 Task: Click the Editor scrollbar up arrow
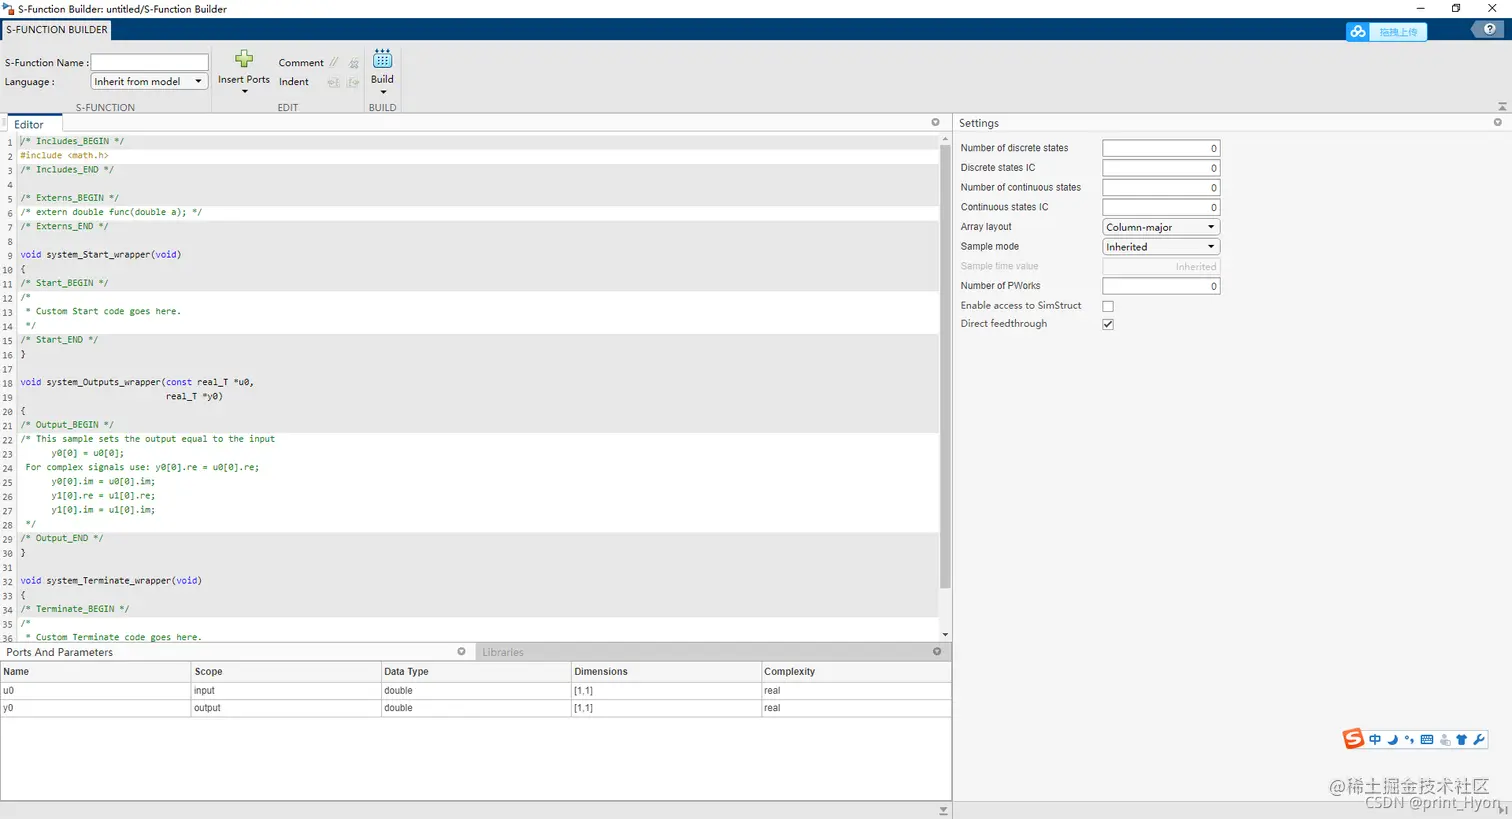coord(945,141)
